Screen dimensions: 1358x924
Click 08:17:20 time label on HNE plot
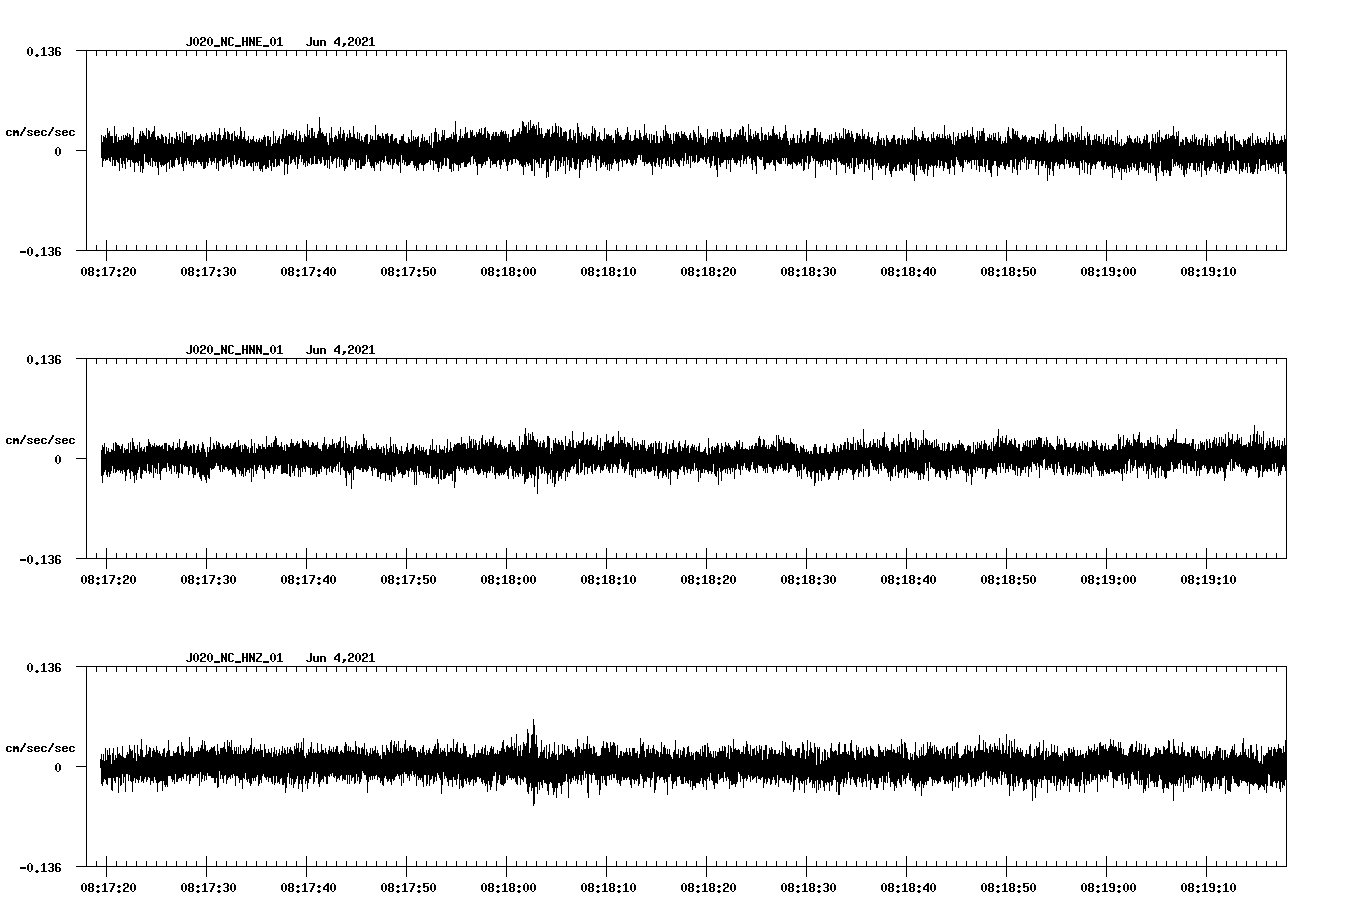pyautogui.click(x=108, y=271)
